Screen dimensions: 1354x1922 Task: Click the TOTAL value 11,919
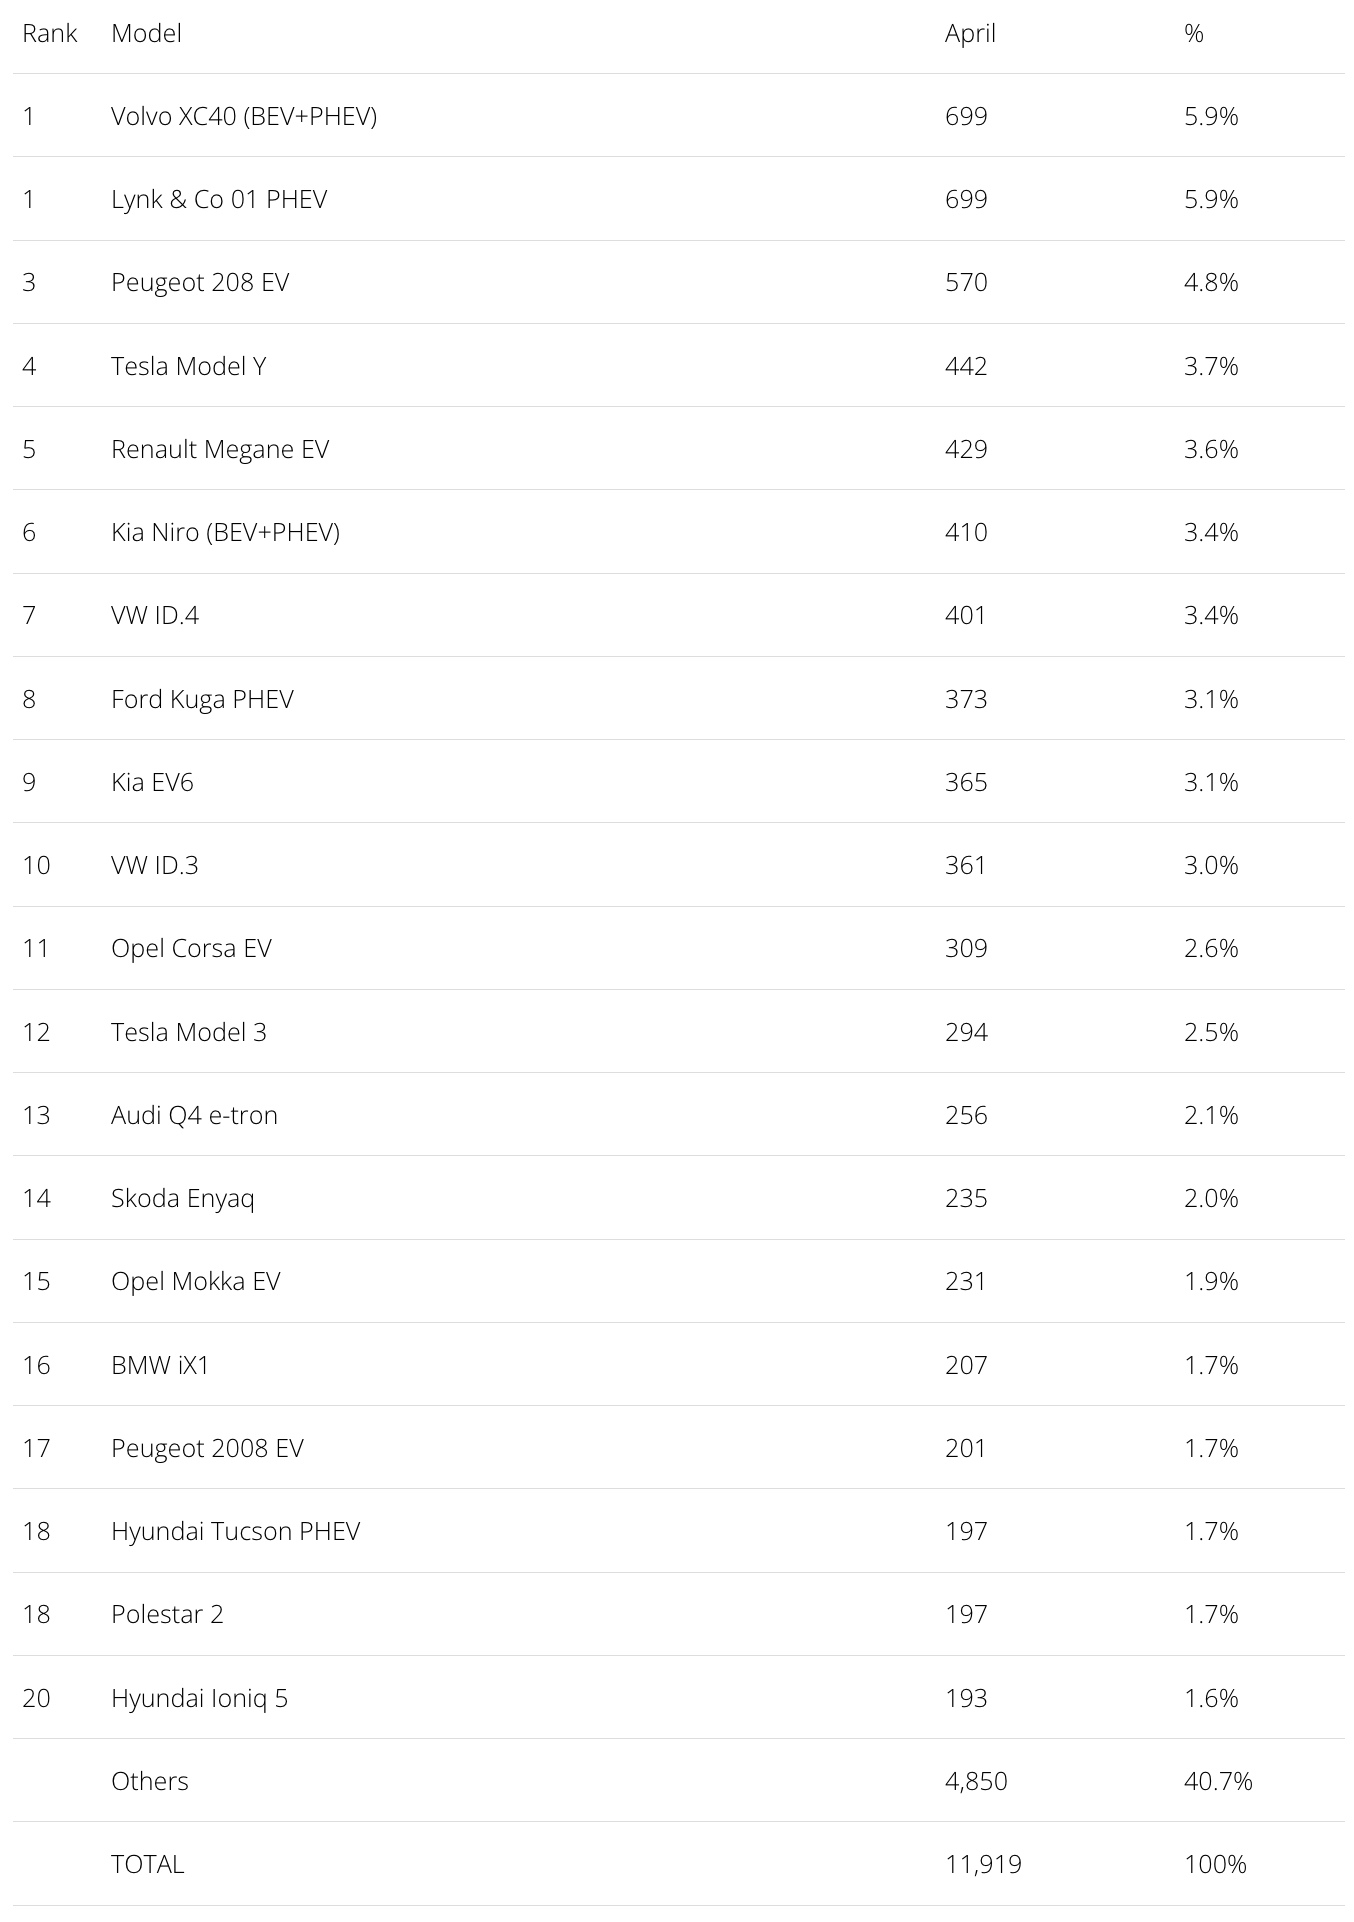point(983,1864)
